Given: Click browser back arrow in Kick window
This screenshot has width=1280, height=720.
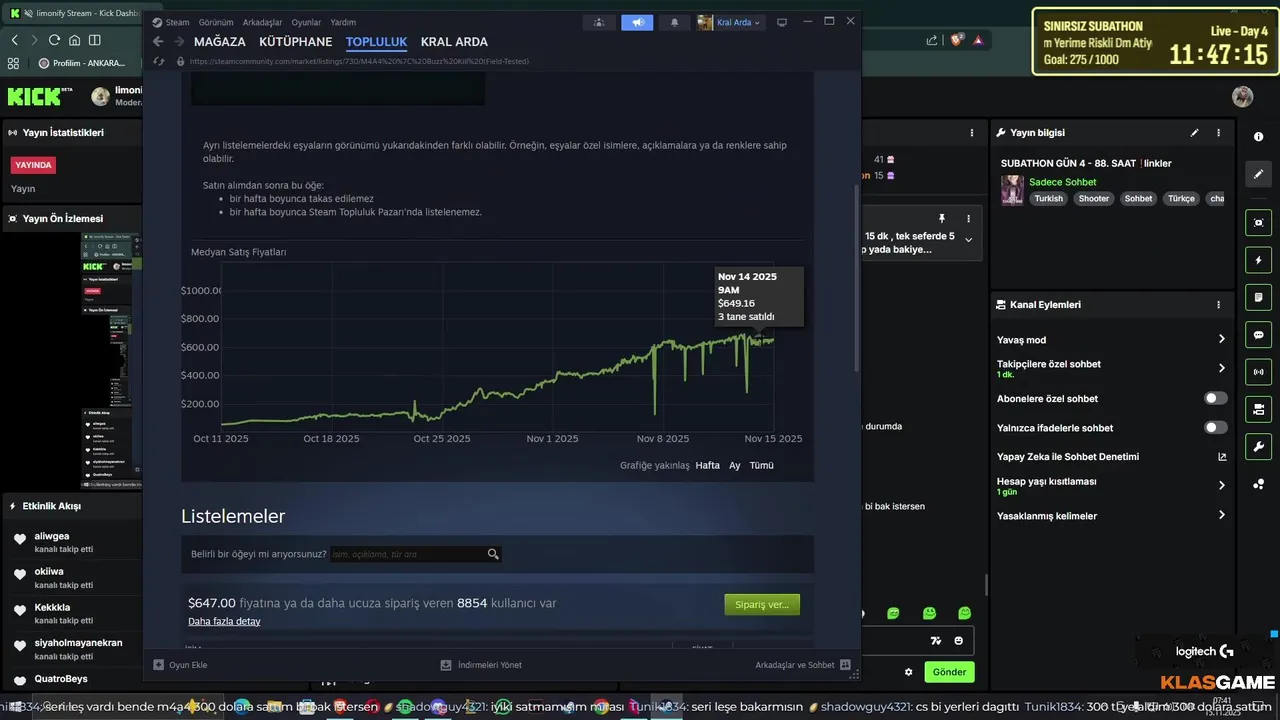Looking at the screenshot, I should (x=14, y=40).
